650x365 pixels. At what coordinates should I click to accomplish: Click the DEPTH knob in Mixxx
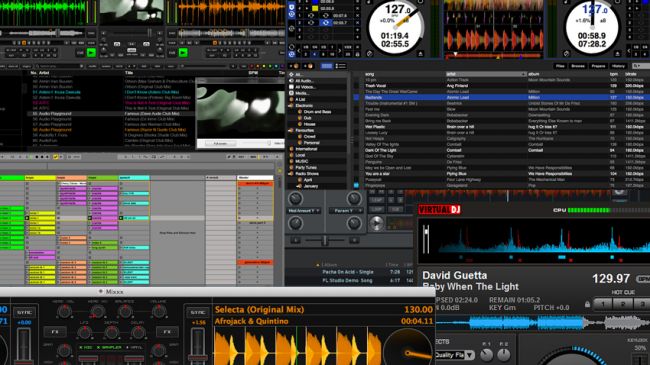(111, 332)
